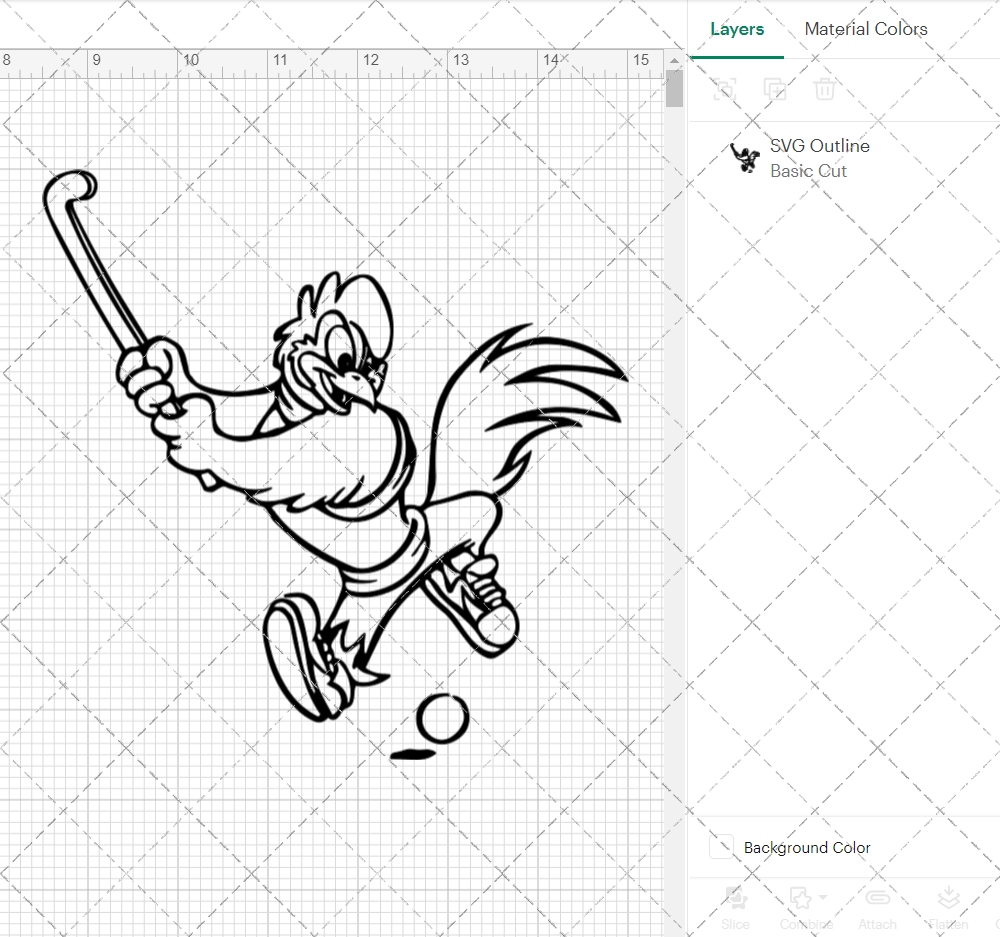Click the Background Color label
This screenshot has height=937, width=1000.
click(x=807, y=848)
